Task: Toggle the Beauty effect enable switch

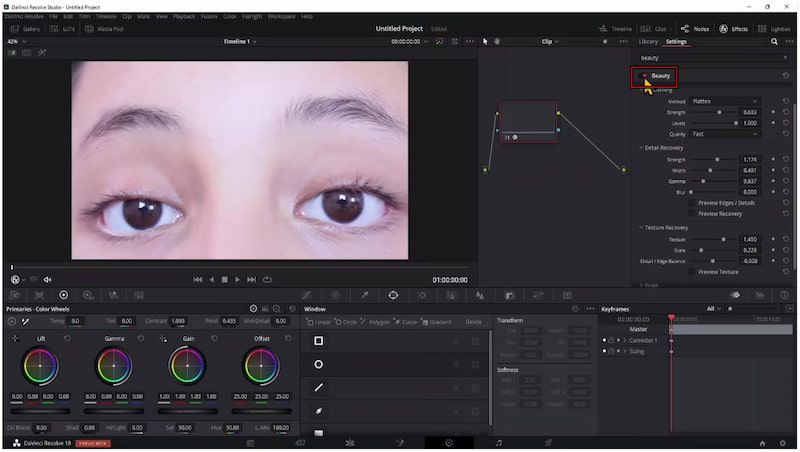Action: point(643,76)
